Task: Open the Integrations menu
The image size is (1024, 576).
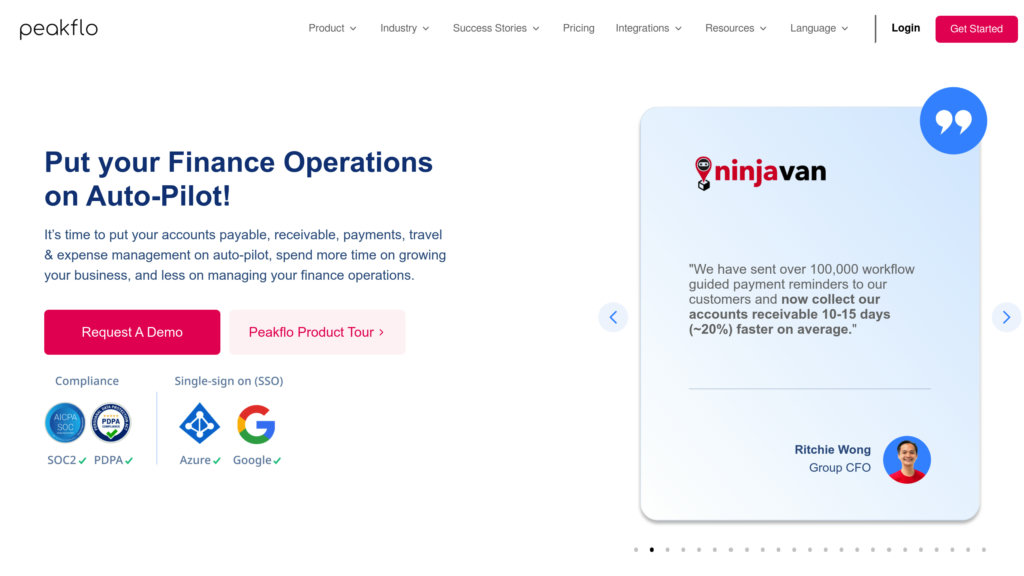Action: pyautogui.click(x=648, y=28)
